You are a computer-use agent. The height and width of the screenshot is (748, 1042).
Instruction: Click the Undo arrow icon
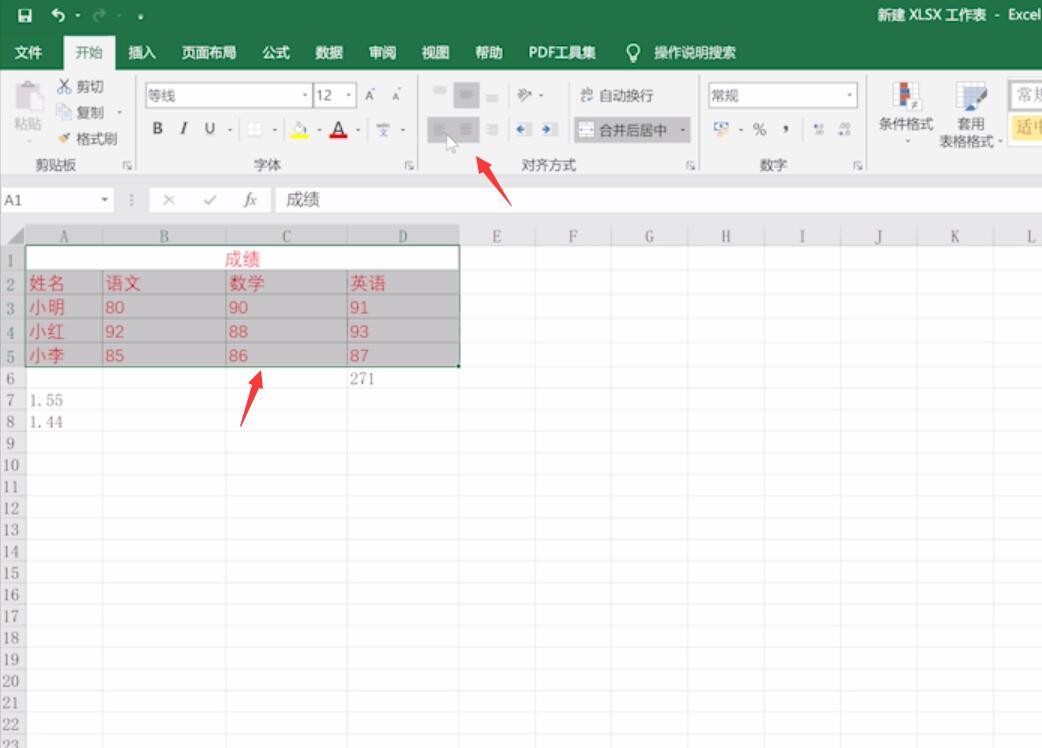[58, 15]
